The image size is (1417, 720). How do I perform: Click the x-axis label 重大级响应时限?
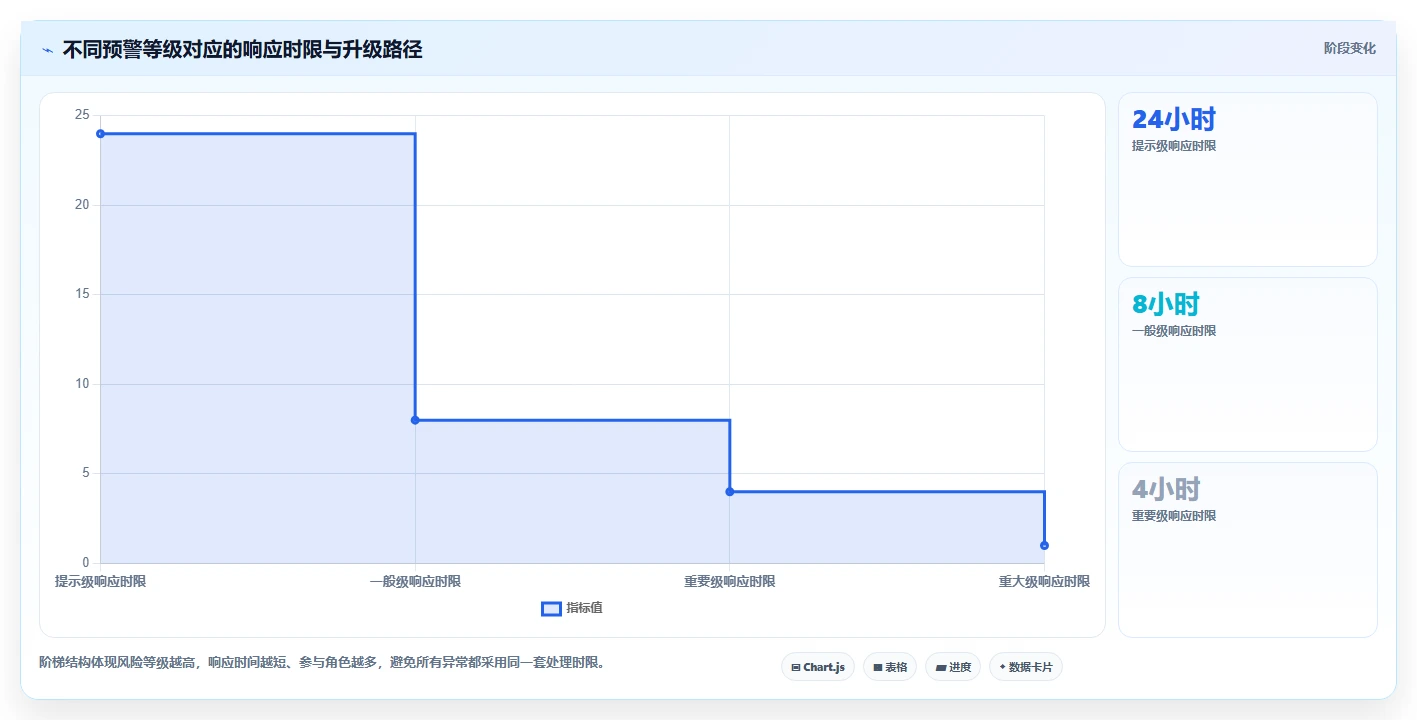coord(1044,581)
